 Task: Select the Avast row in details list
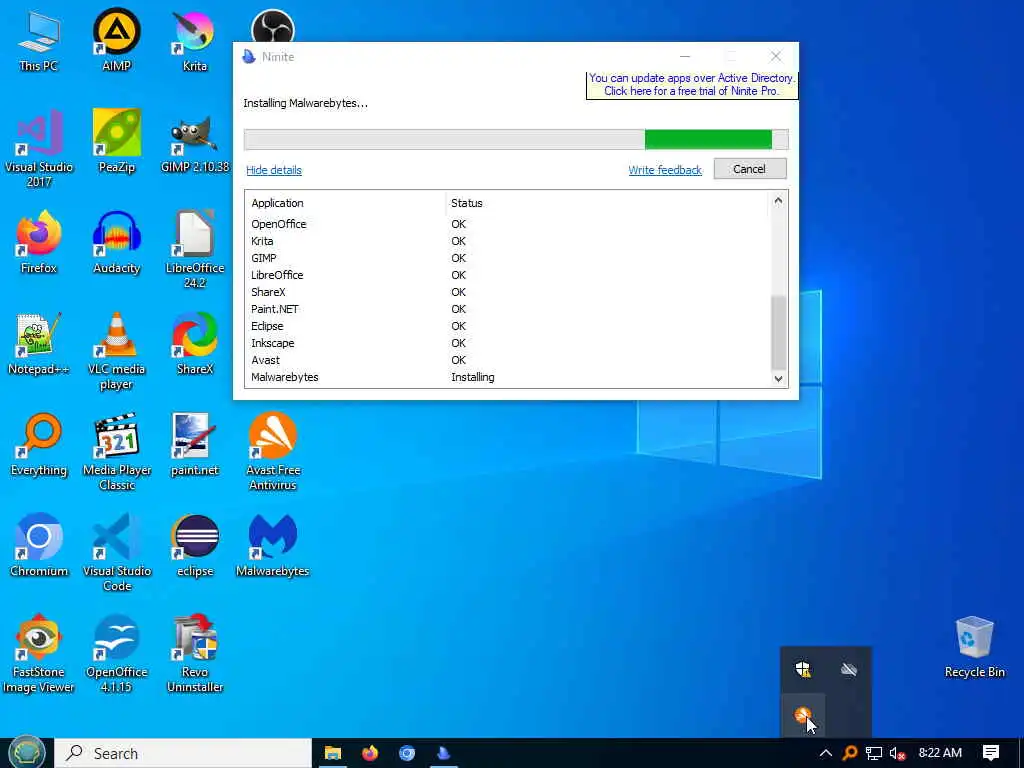508,360
